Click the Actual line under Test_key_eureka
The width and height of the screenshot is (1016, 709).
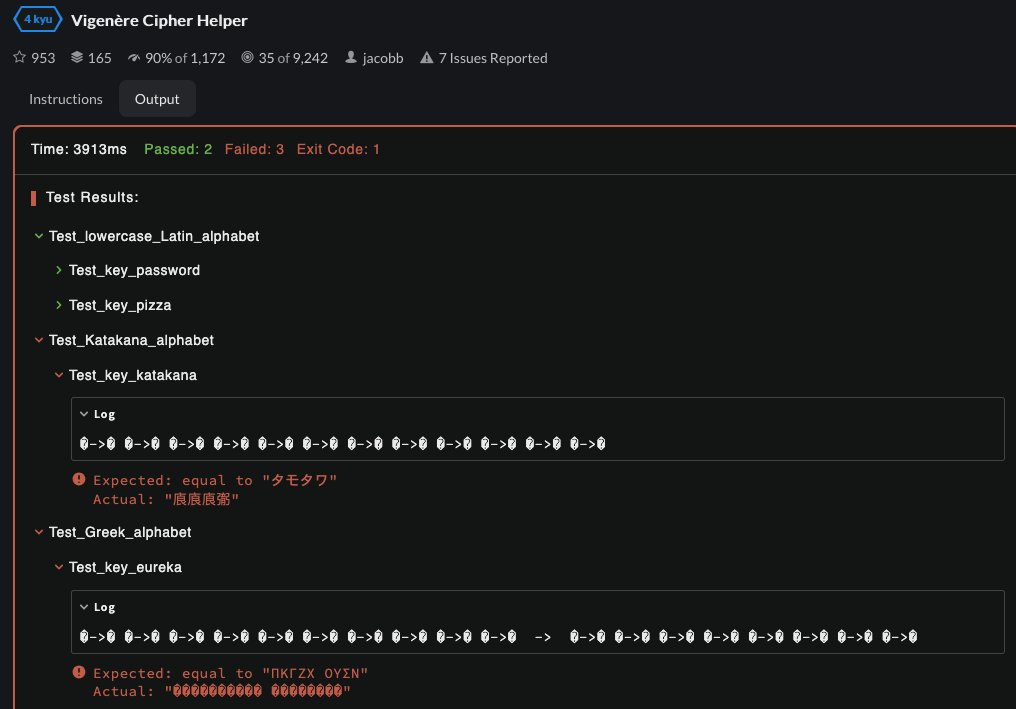pos(222,691)
